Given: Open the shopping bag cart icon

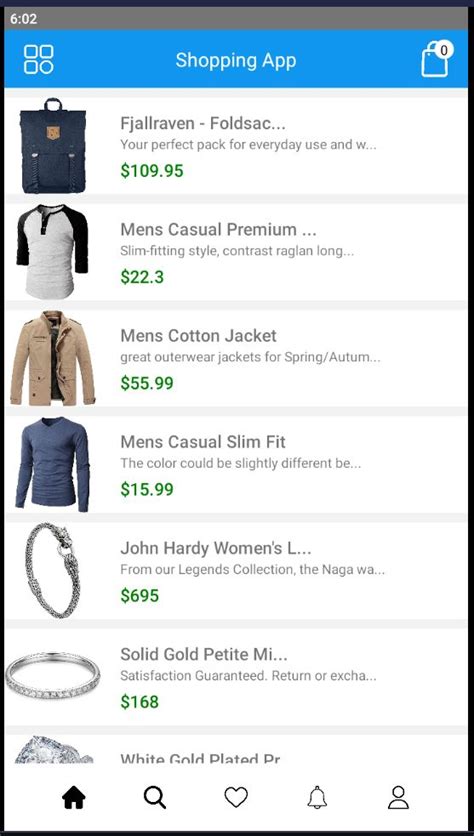Looking at the screenshot, I should pos(435,60).
